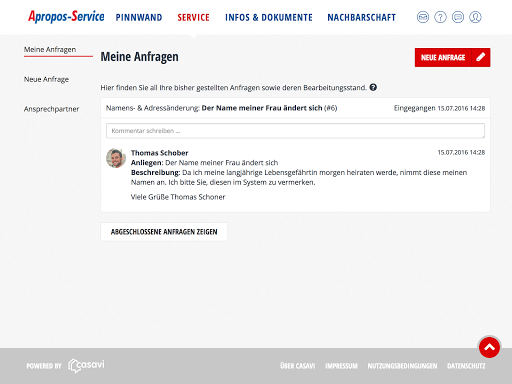The image size is (512, 384).
Task: Open the mail inbox icon
Action: (x=423, y=17)
